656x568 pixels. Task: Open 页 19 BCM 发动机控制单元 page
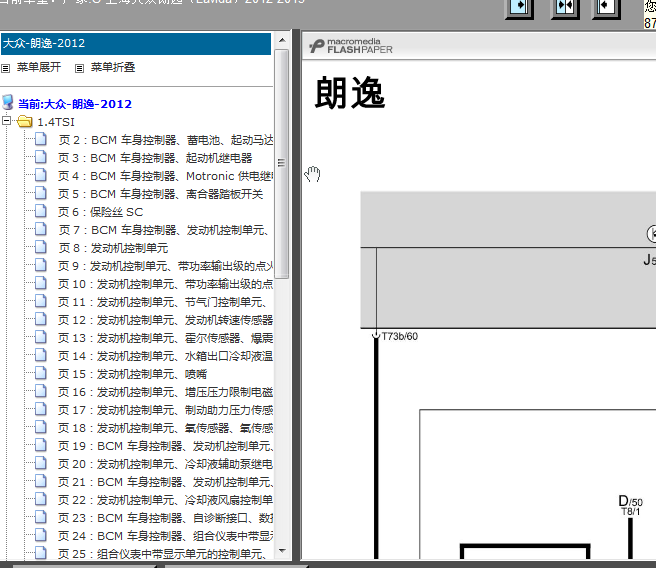pos(166,446)
